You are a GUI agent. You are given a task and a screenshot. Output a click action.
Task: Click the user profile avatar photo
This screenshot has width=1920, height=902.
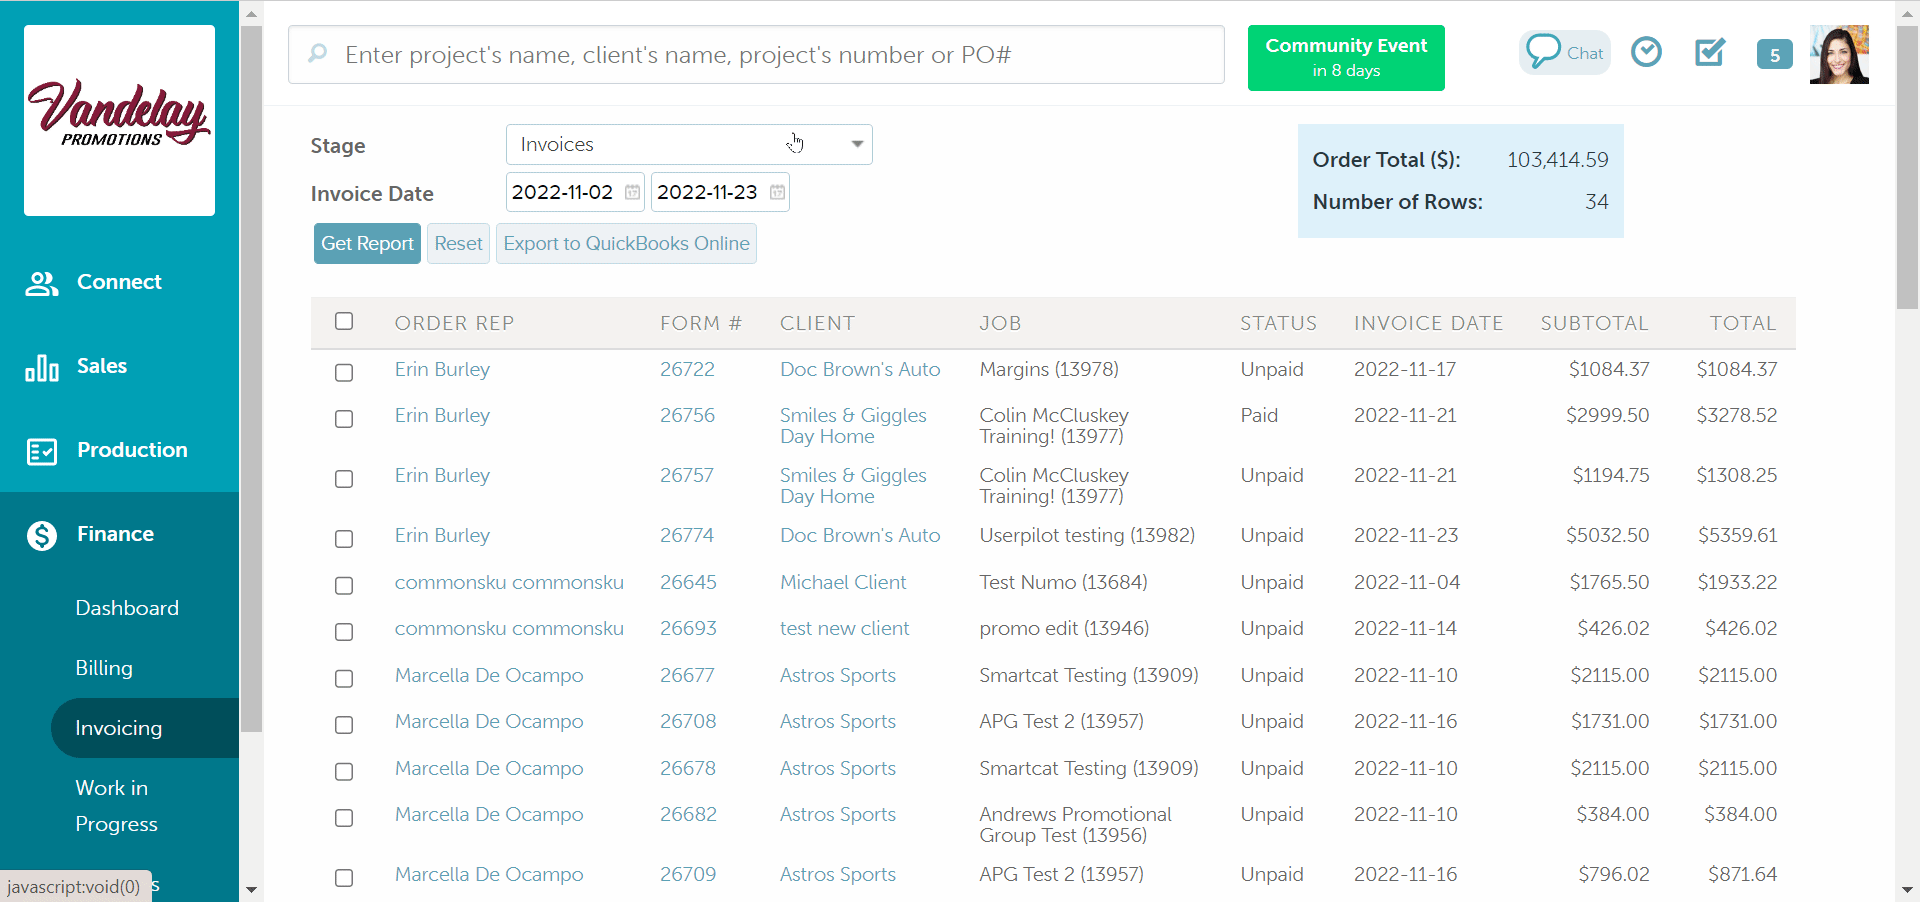(1838, 55)
